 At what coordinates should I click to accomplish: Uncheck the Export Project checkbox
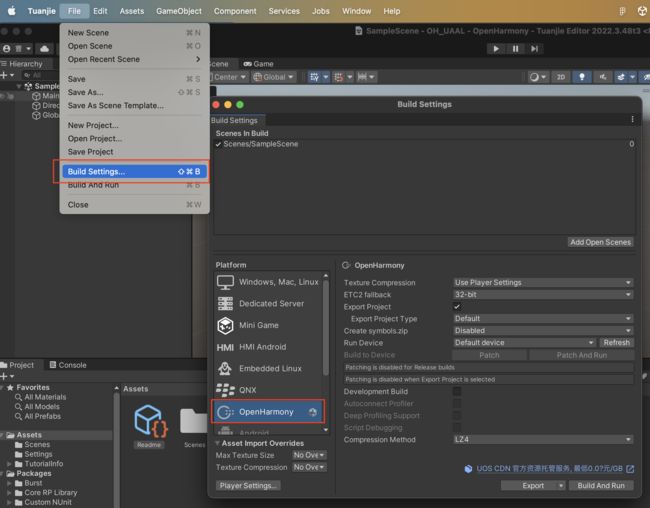[x=457, y=307]
